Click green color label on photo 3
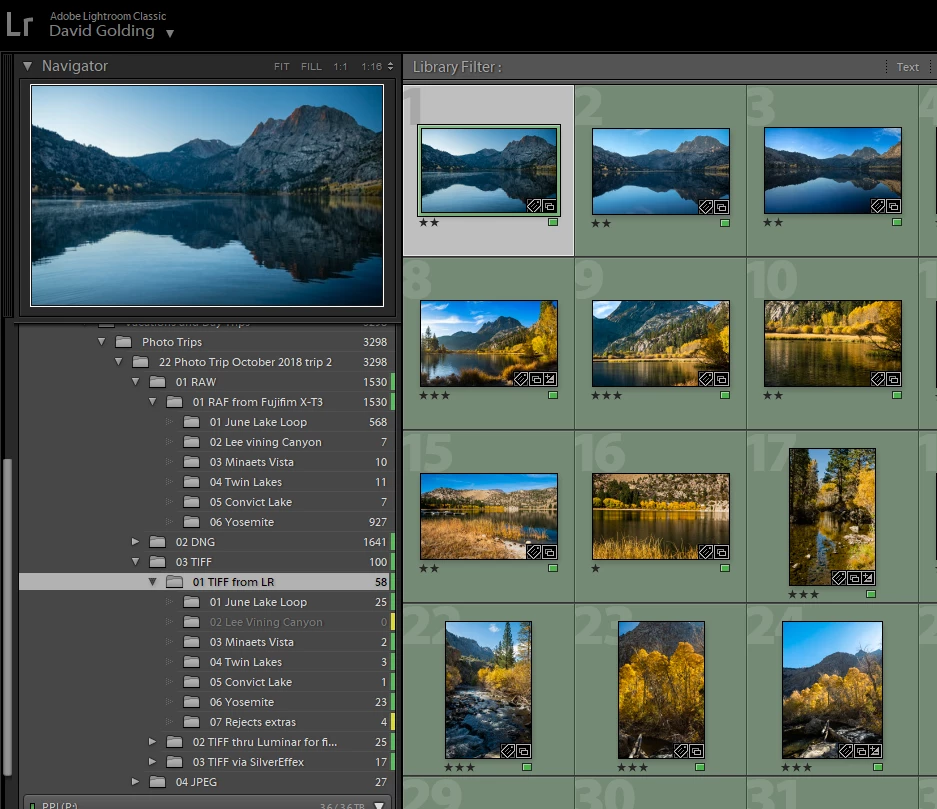The height and width of the screenshot is (809, 937). [897, 222]
